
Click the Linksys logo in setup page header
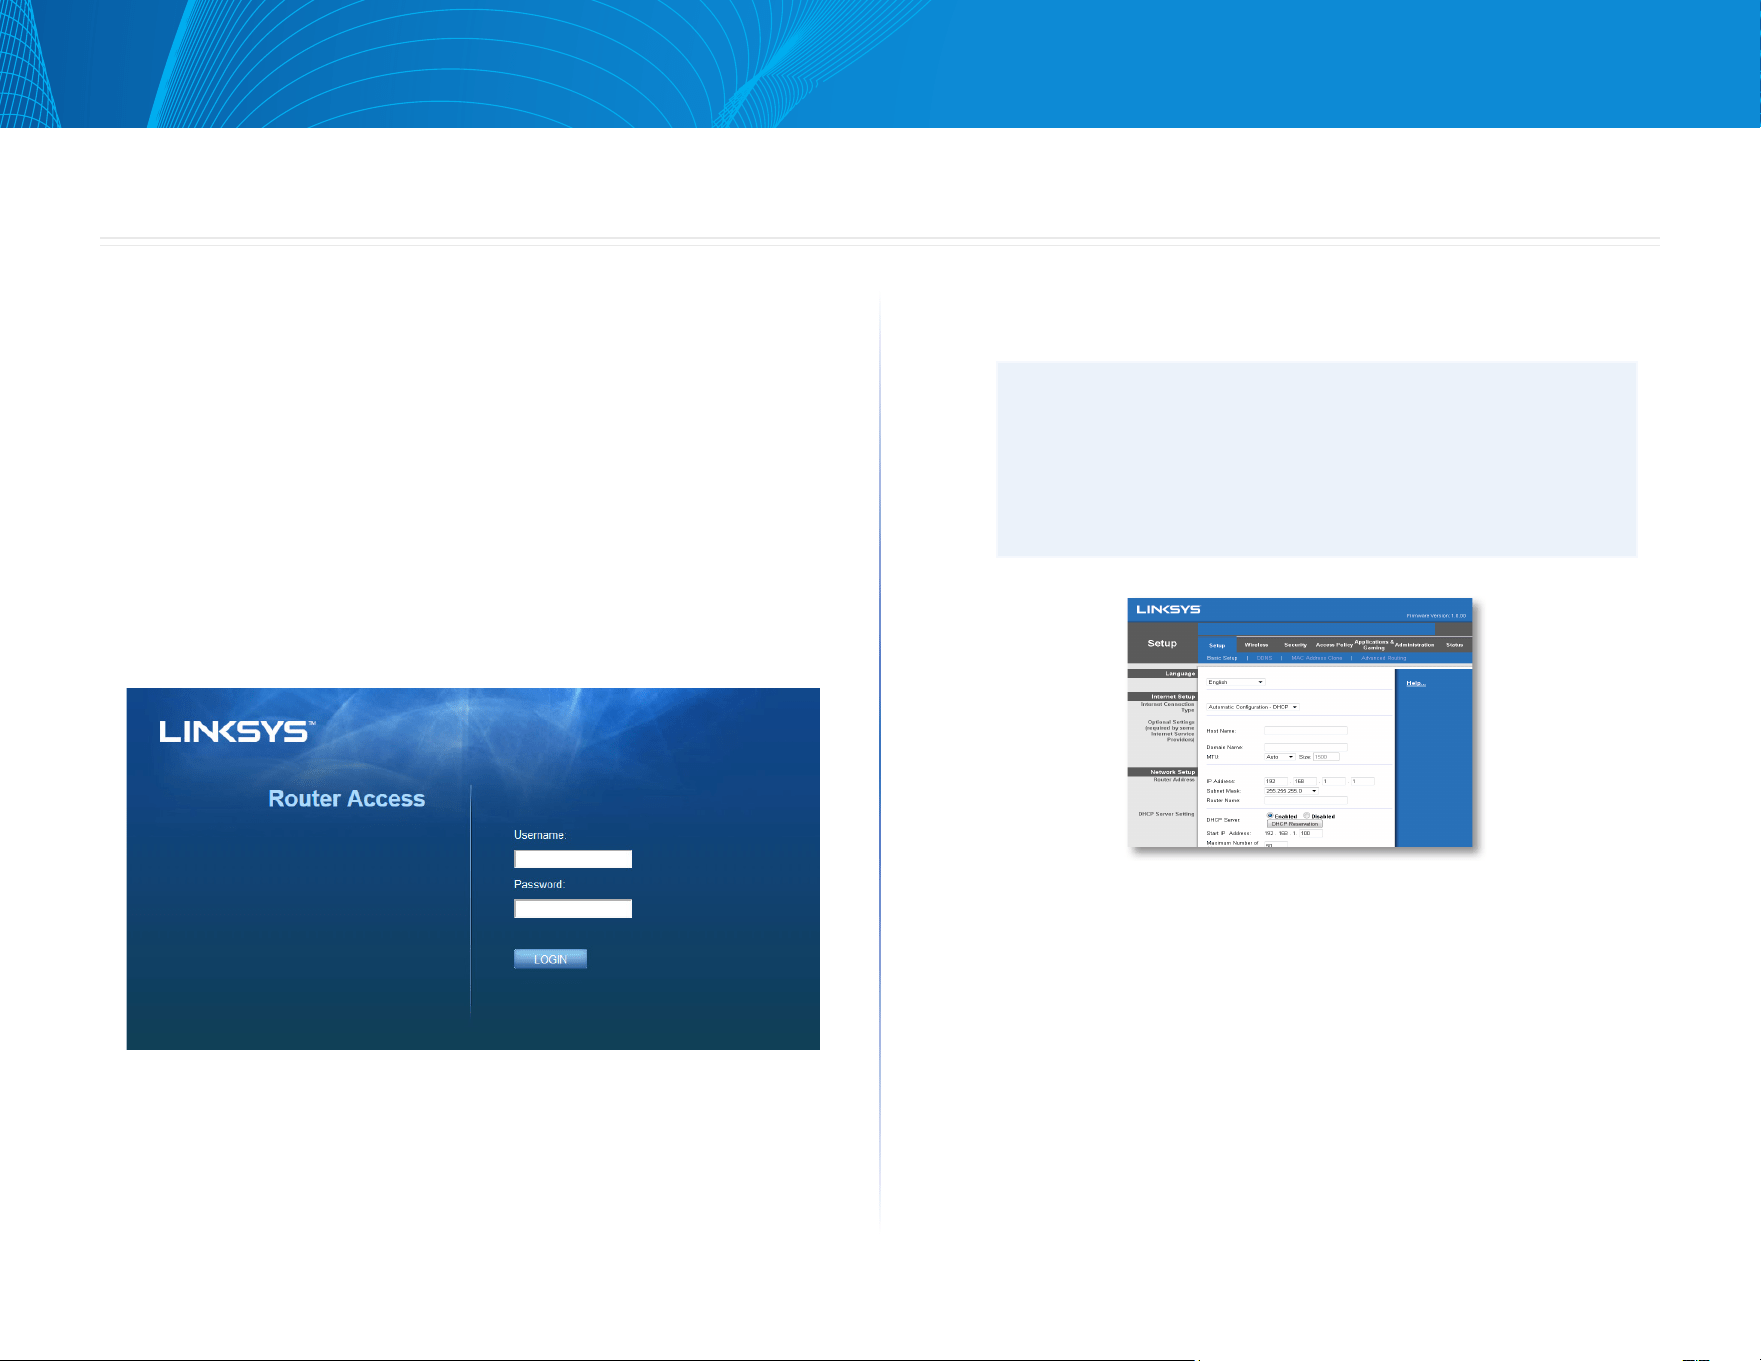[x=1168, y=609]
